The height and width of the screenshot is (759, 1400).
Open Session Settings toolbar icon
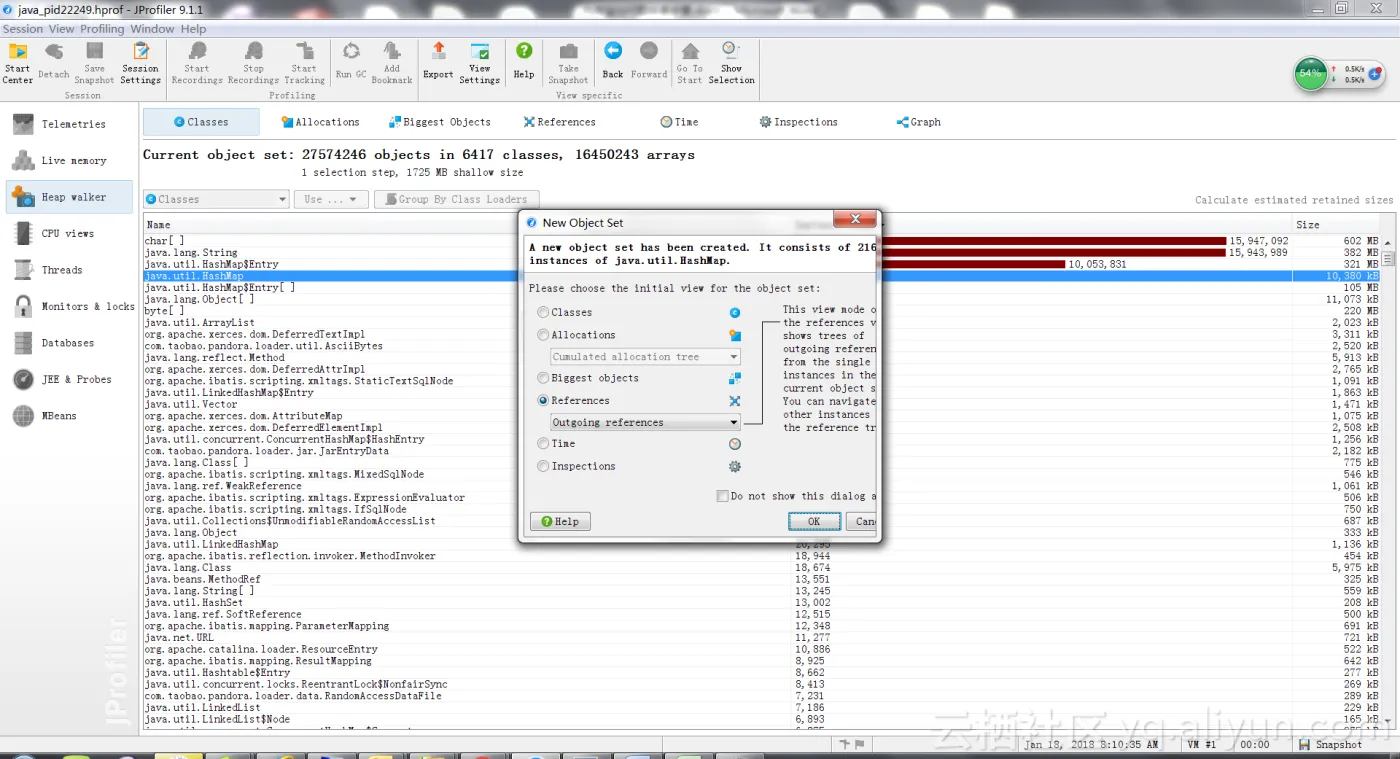click(141, 62)
